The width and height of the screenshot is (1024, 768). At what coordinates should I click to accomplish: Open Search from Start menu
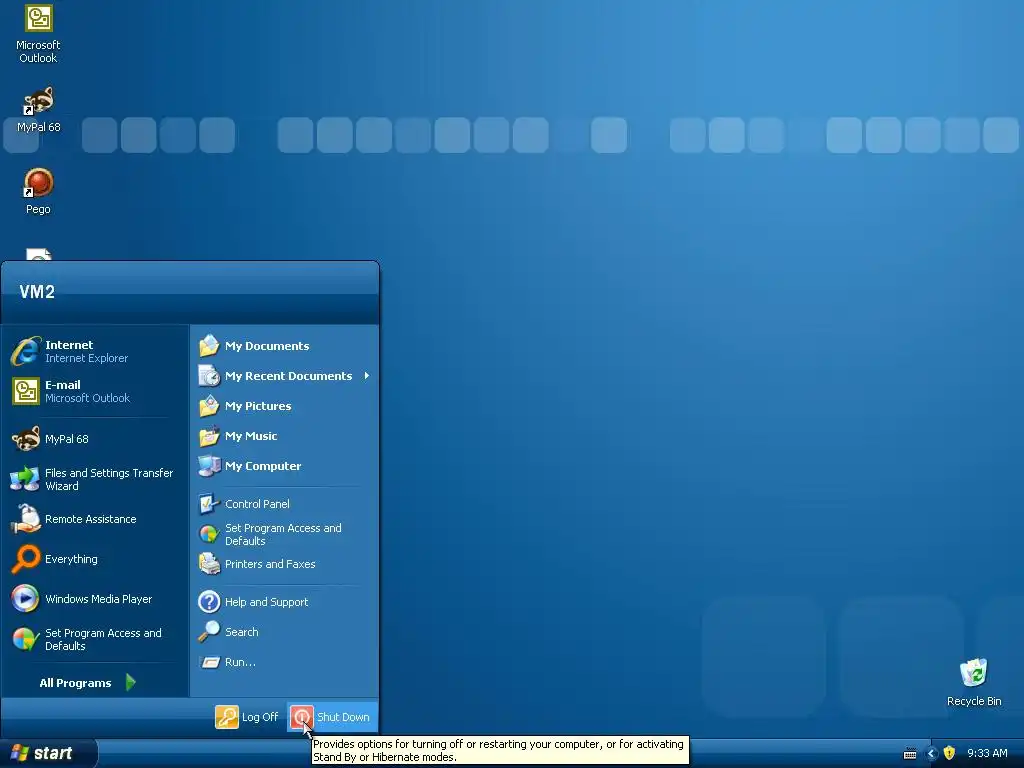(x=284, y=632)
